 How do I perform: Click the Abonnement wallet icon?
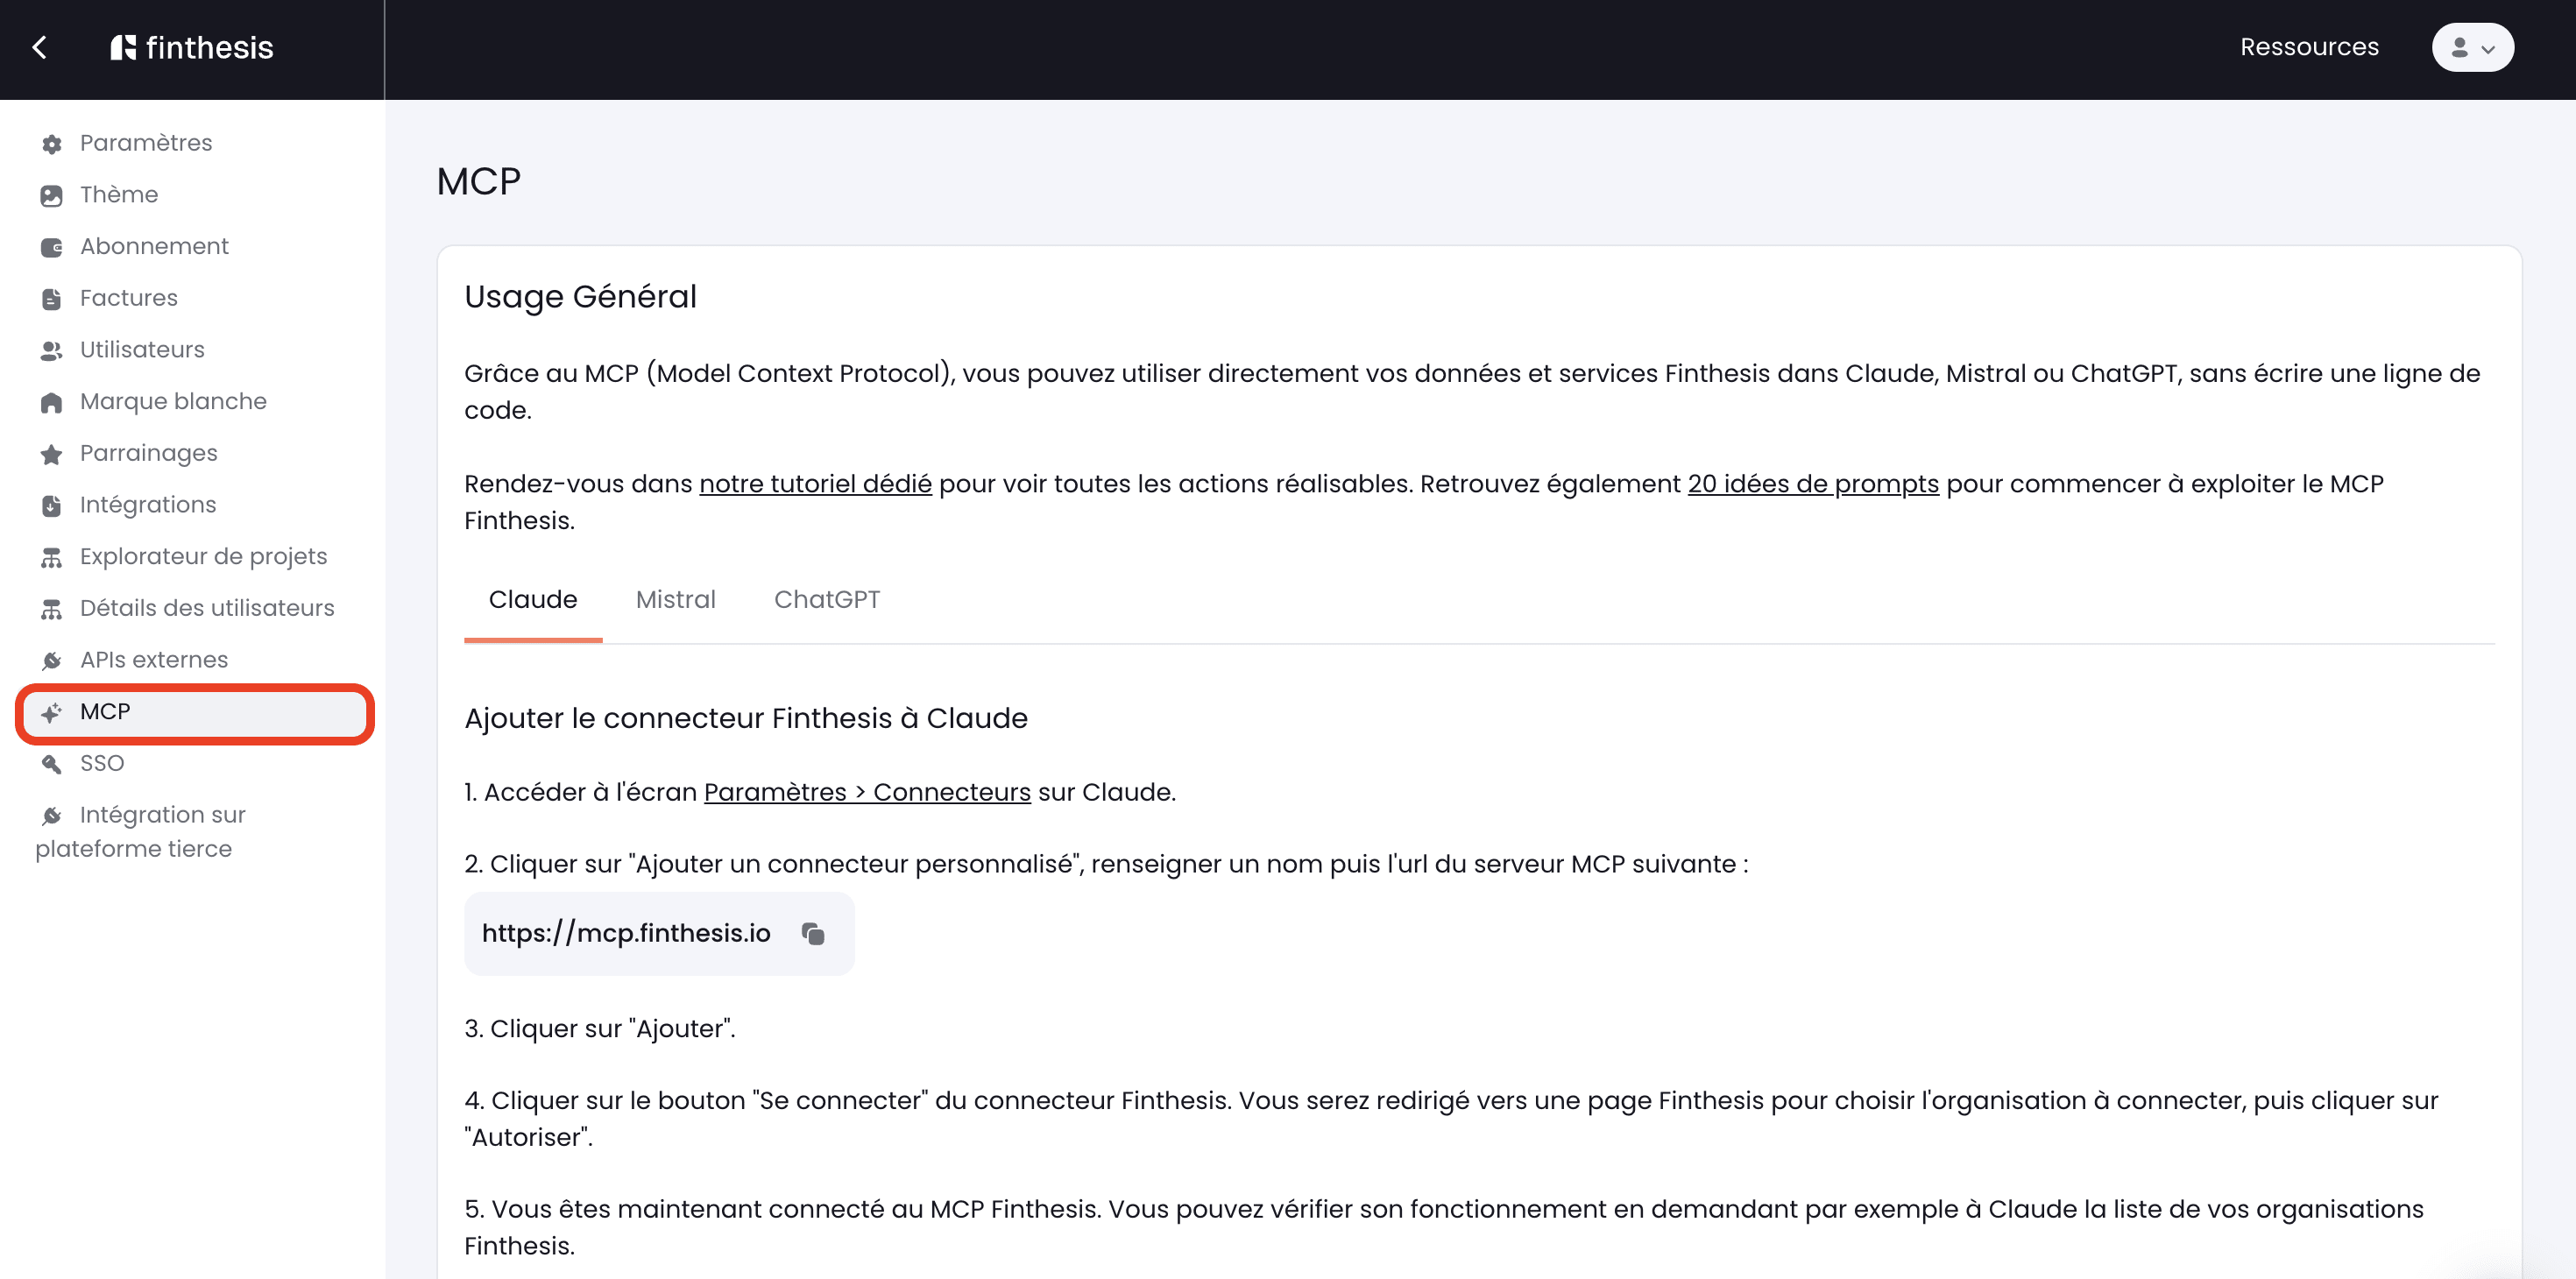[x=52, y=247]
